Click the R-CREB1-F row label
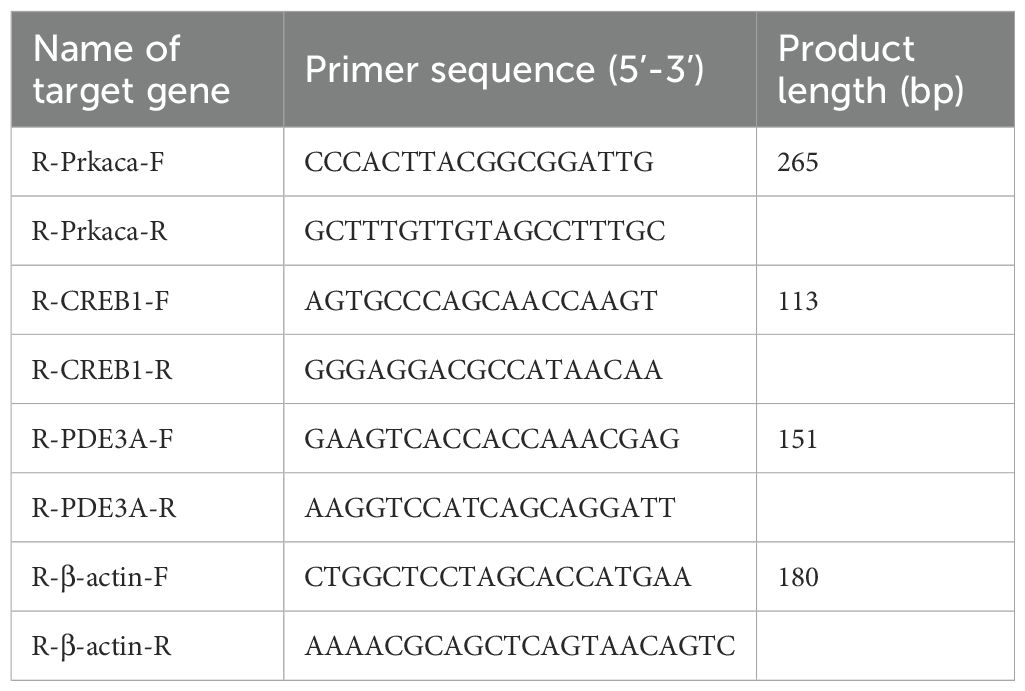This screenshot has height=691, width=1025. 91,300
